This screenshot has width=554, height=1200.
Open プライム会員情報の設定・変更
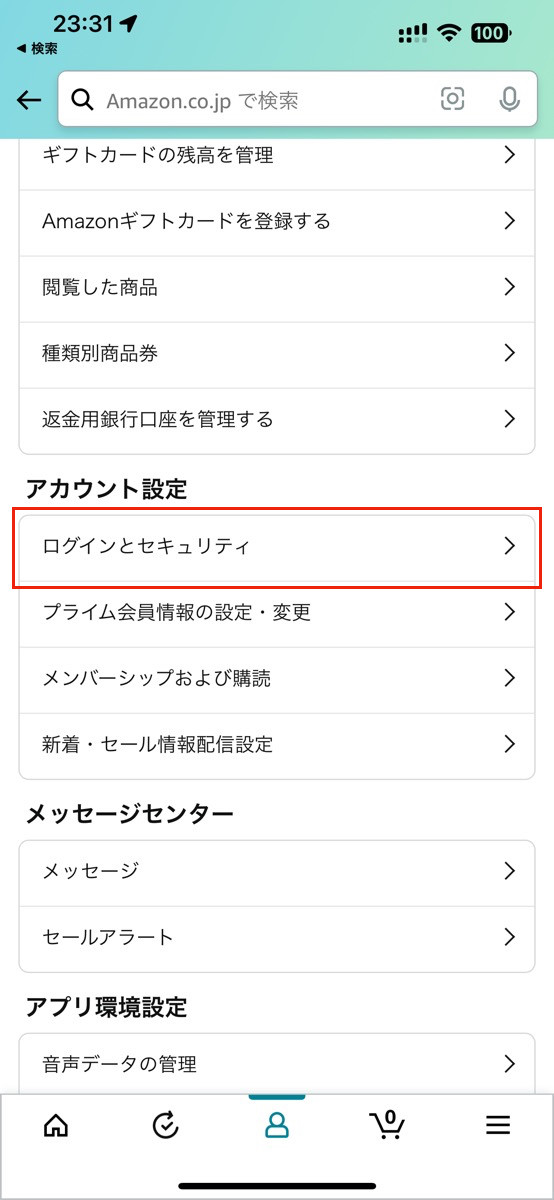click(x=277, y=612)
